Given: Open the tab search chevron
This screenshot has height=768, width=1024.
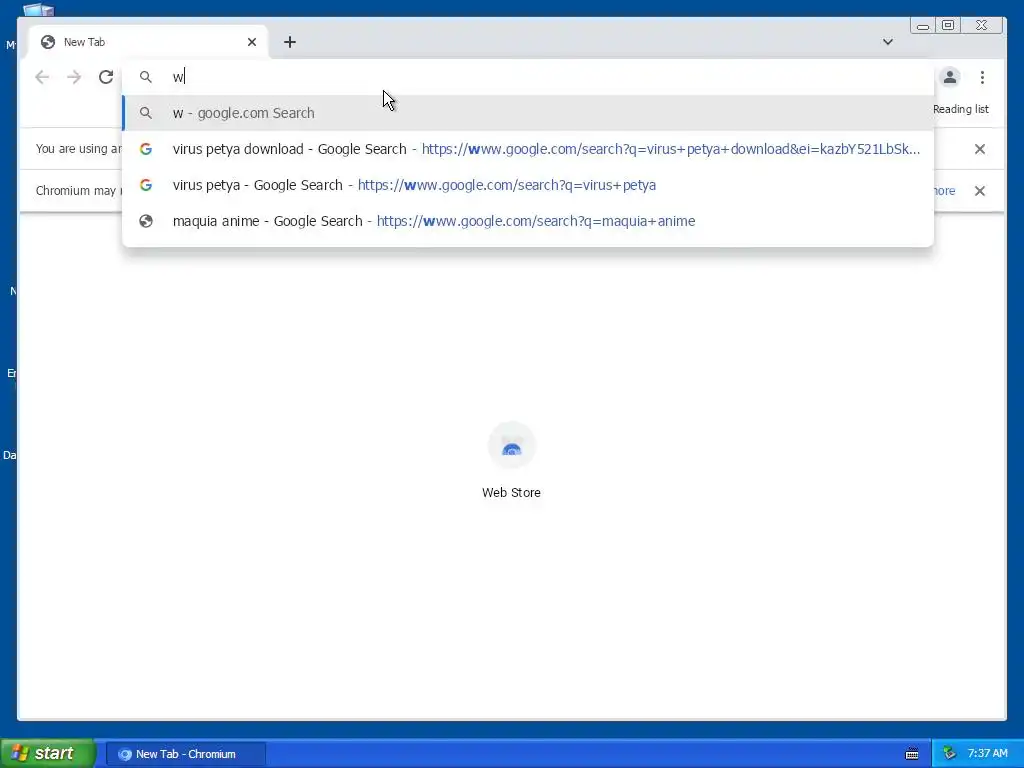Looking at the screenshot, I should 888,42.
